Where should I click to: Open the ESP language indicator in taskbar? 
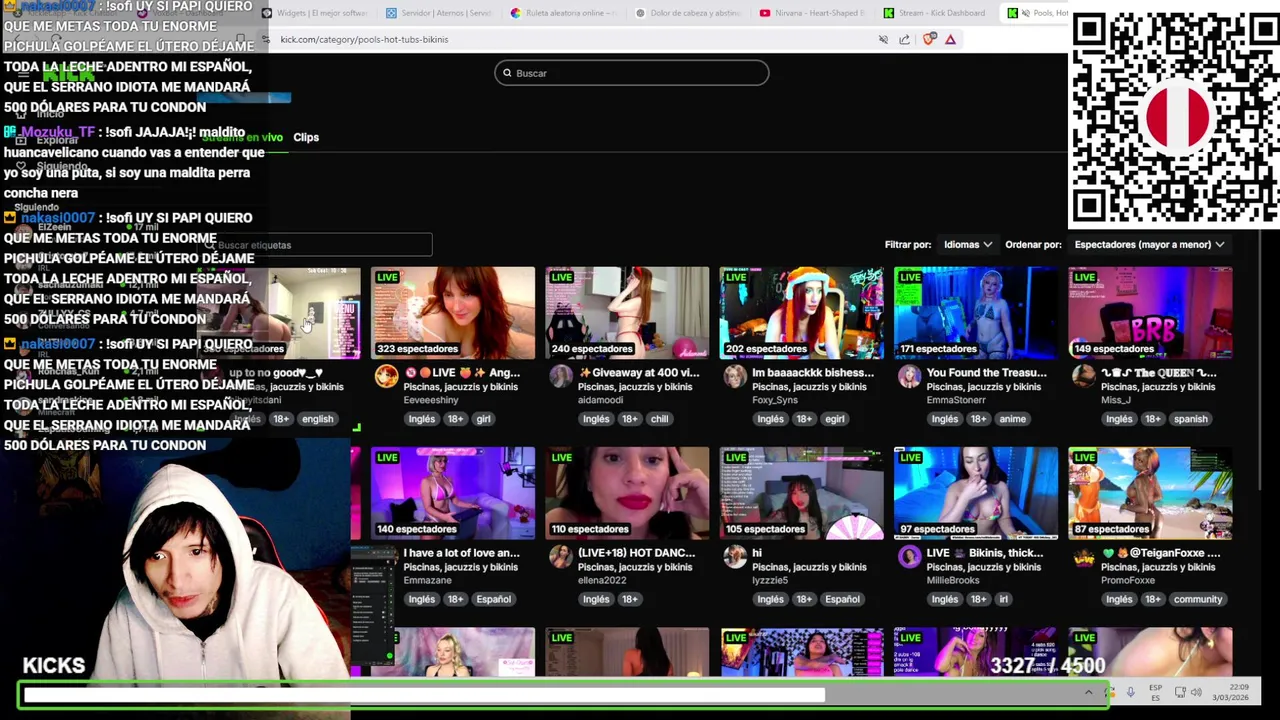[x=1156, y=692]
